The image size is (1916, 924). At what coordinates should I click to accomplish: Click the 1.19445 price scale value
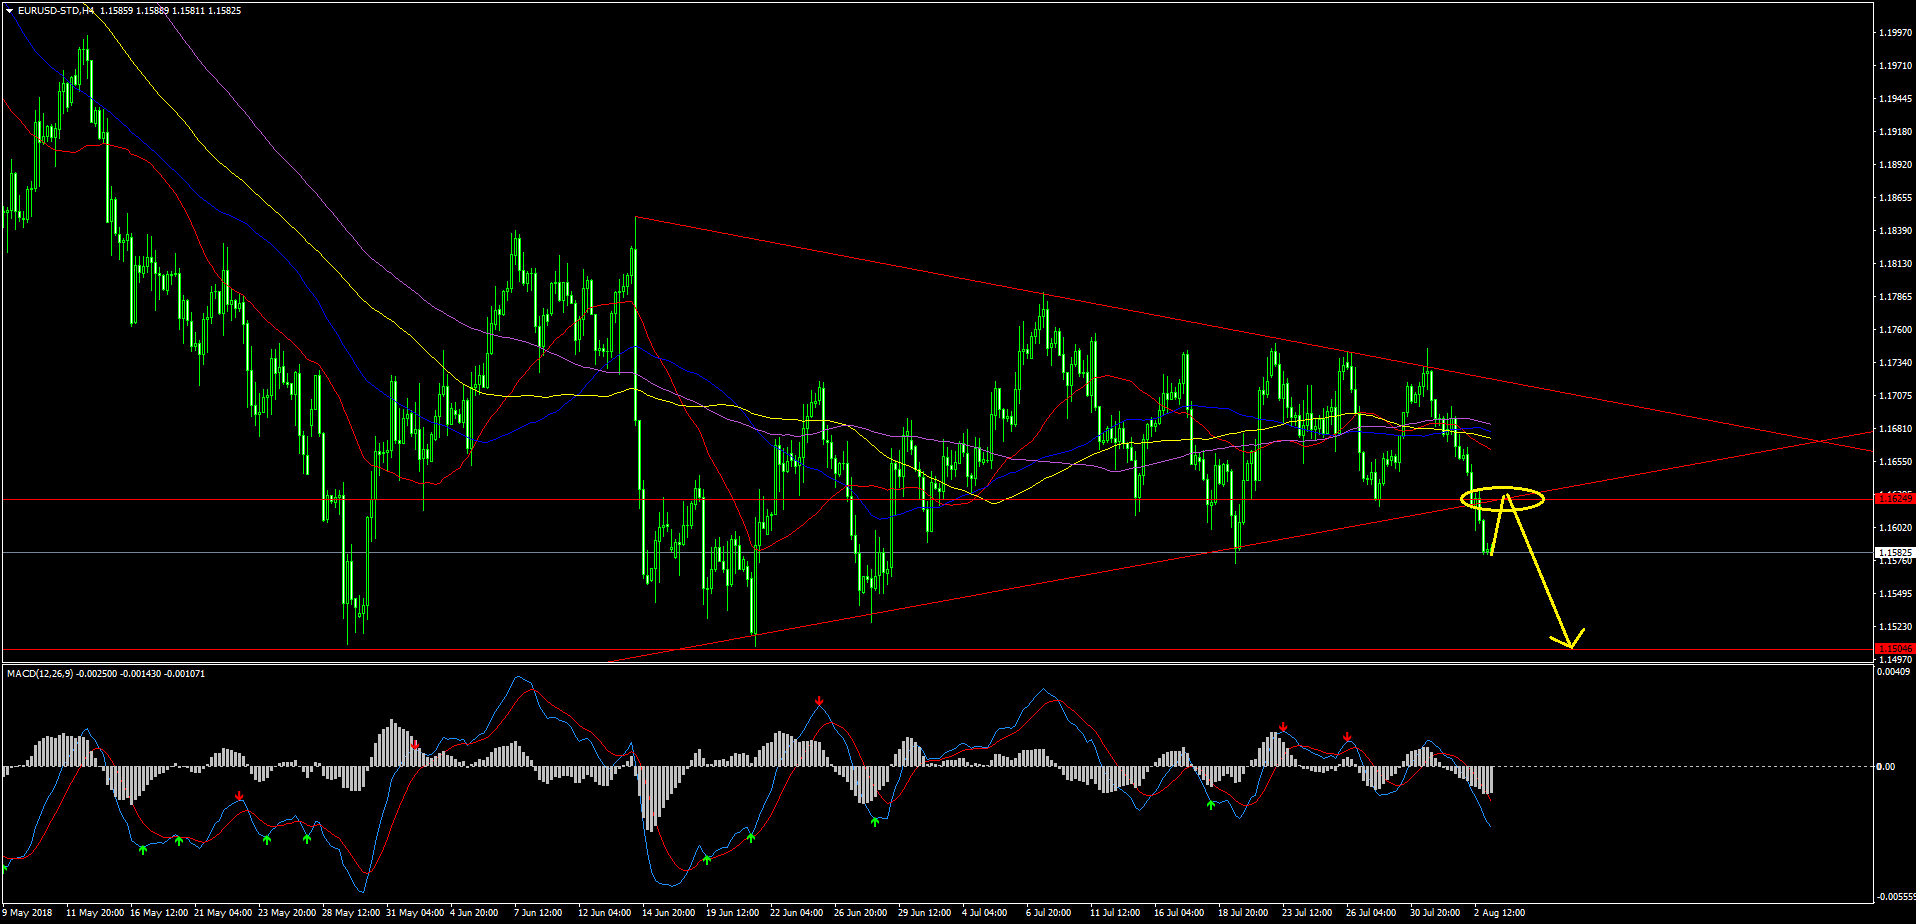click(1896, 99)
